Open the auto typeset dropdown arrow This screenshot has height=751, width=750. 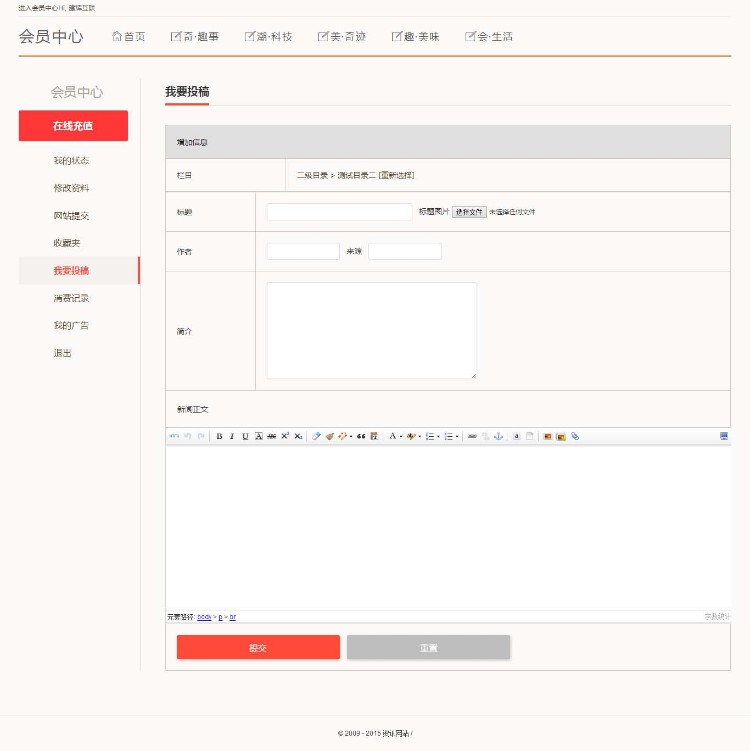pos(351,437)
